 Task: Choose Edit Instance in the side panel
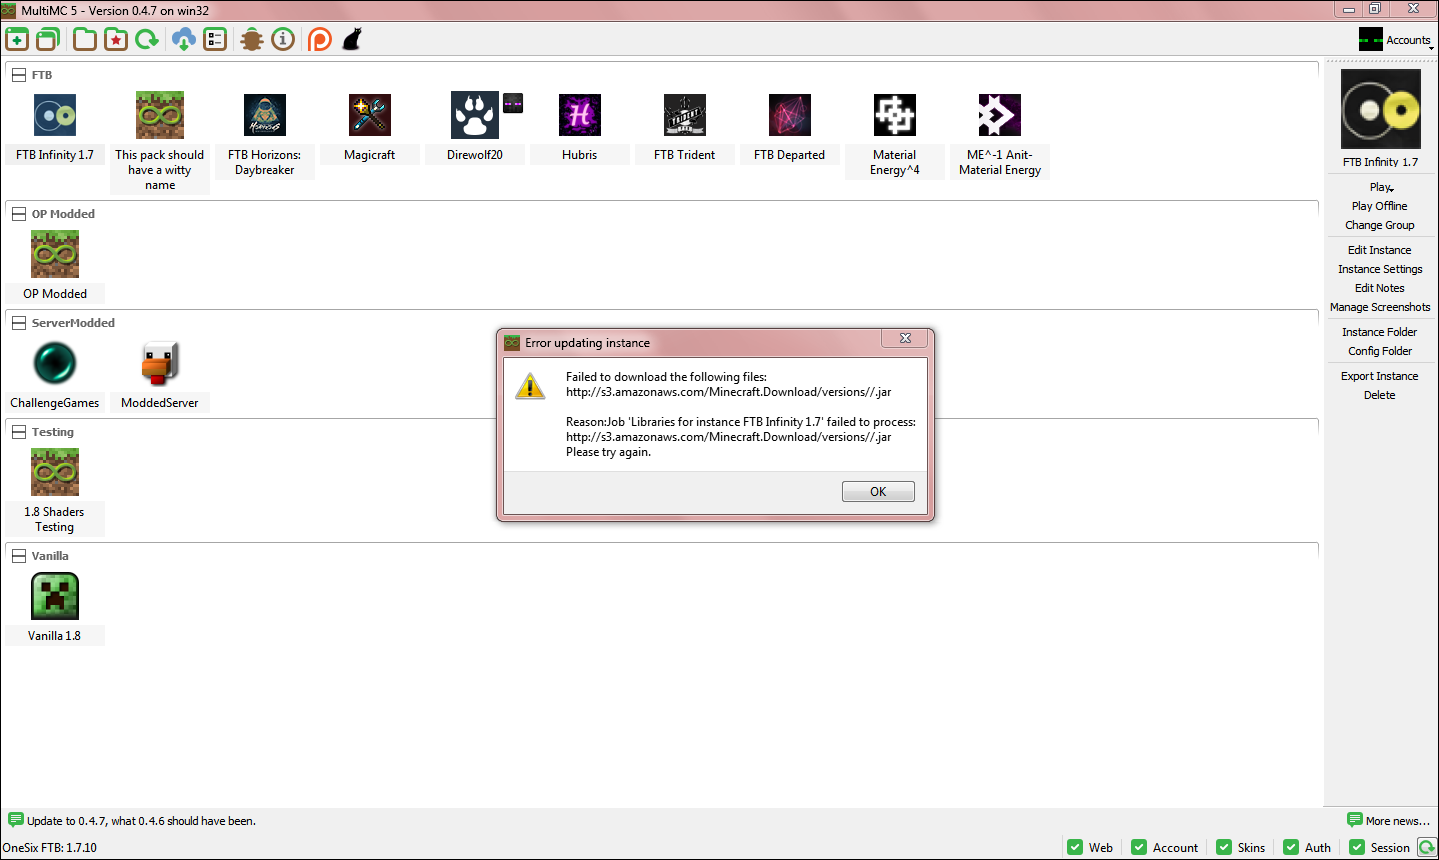(x=1379, y=250)
